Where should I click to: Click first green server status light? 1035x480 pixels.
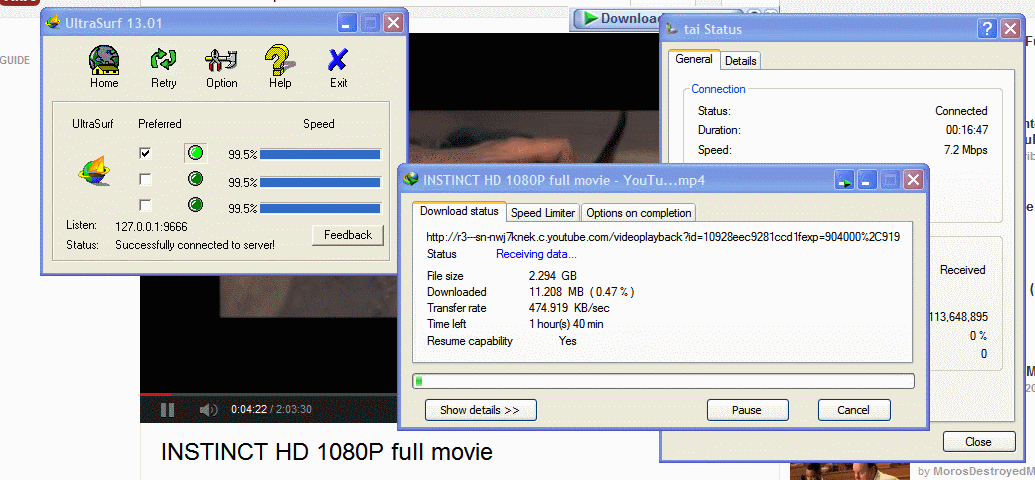pyautogui.click(x=195, y=154)
